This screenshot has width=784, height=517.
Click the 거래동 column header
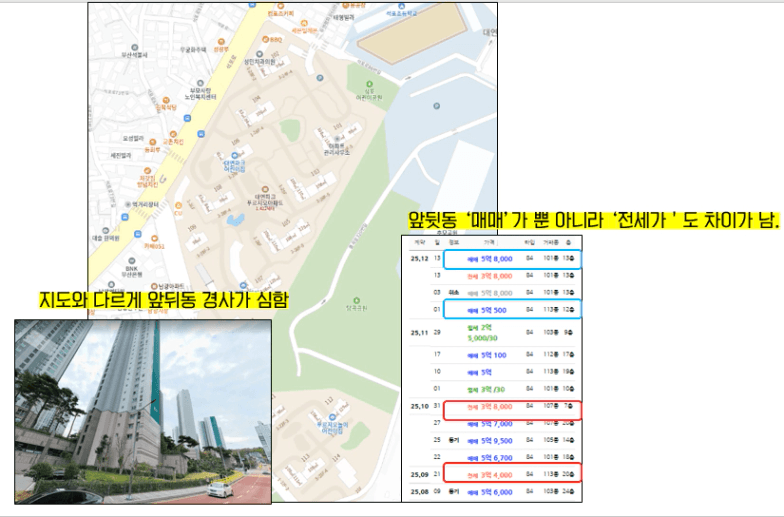click(550, 242)
